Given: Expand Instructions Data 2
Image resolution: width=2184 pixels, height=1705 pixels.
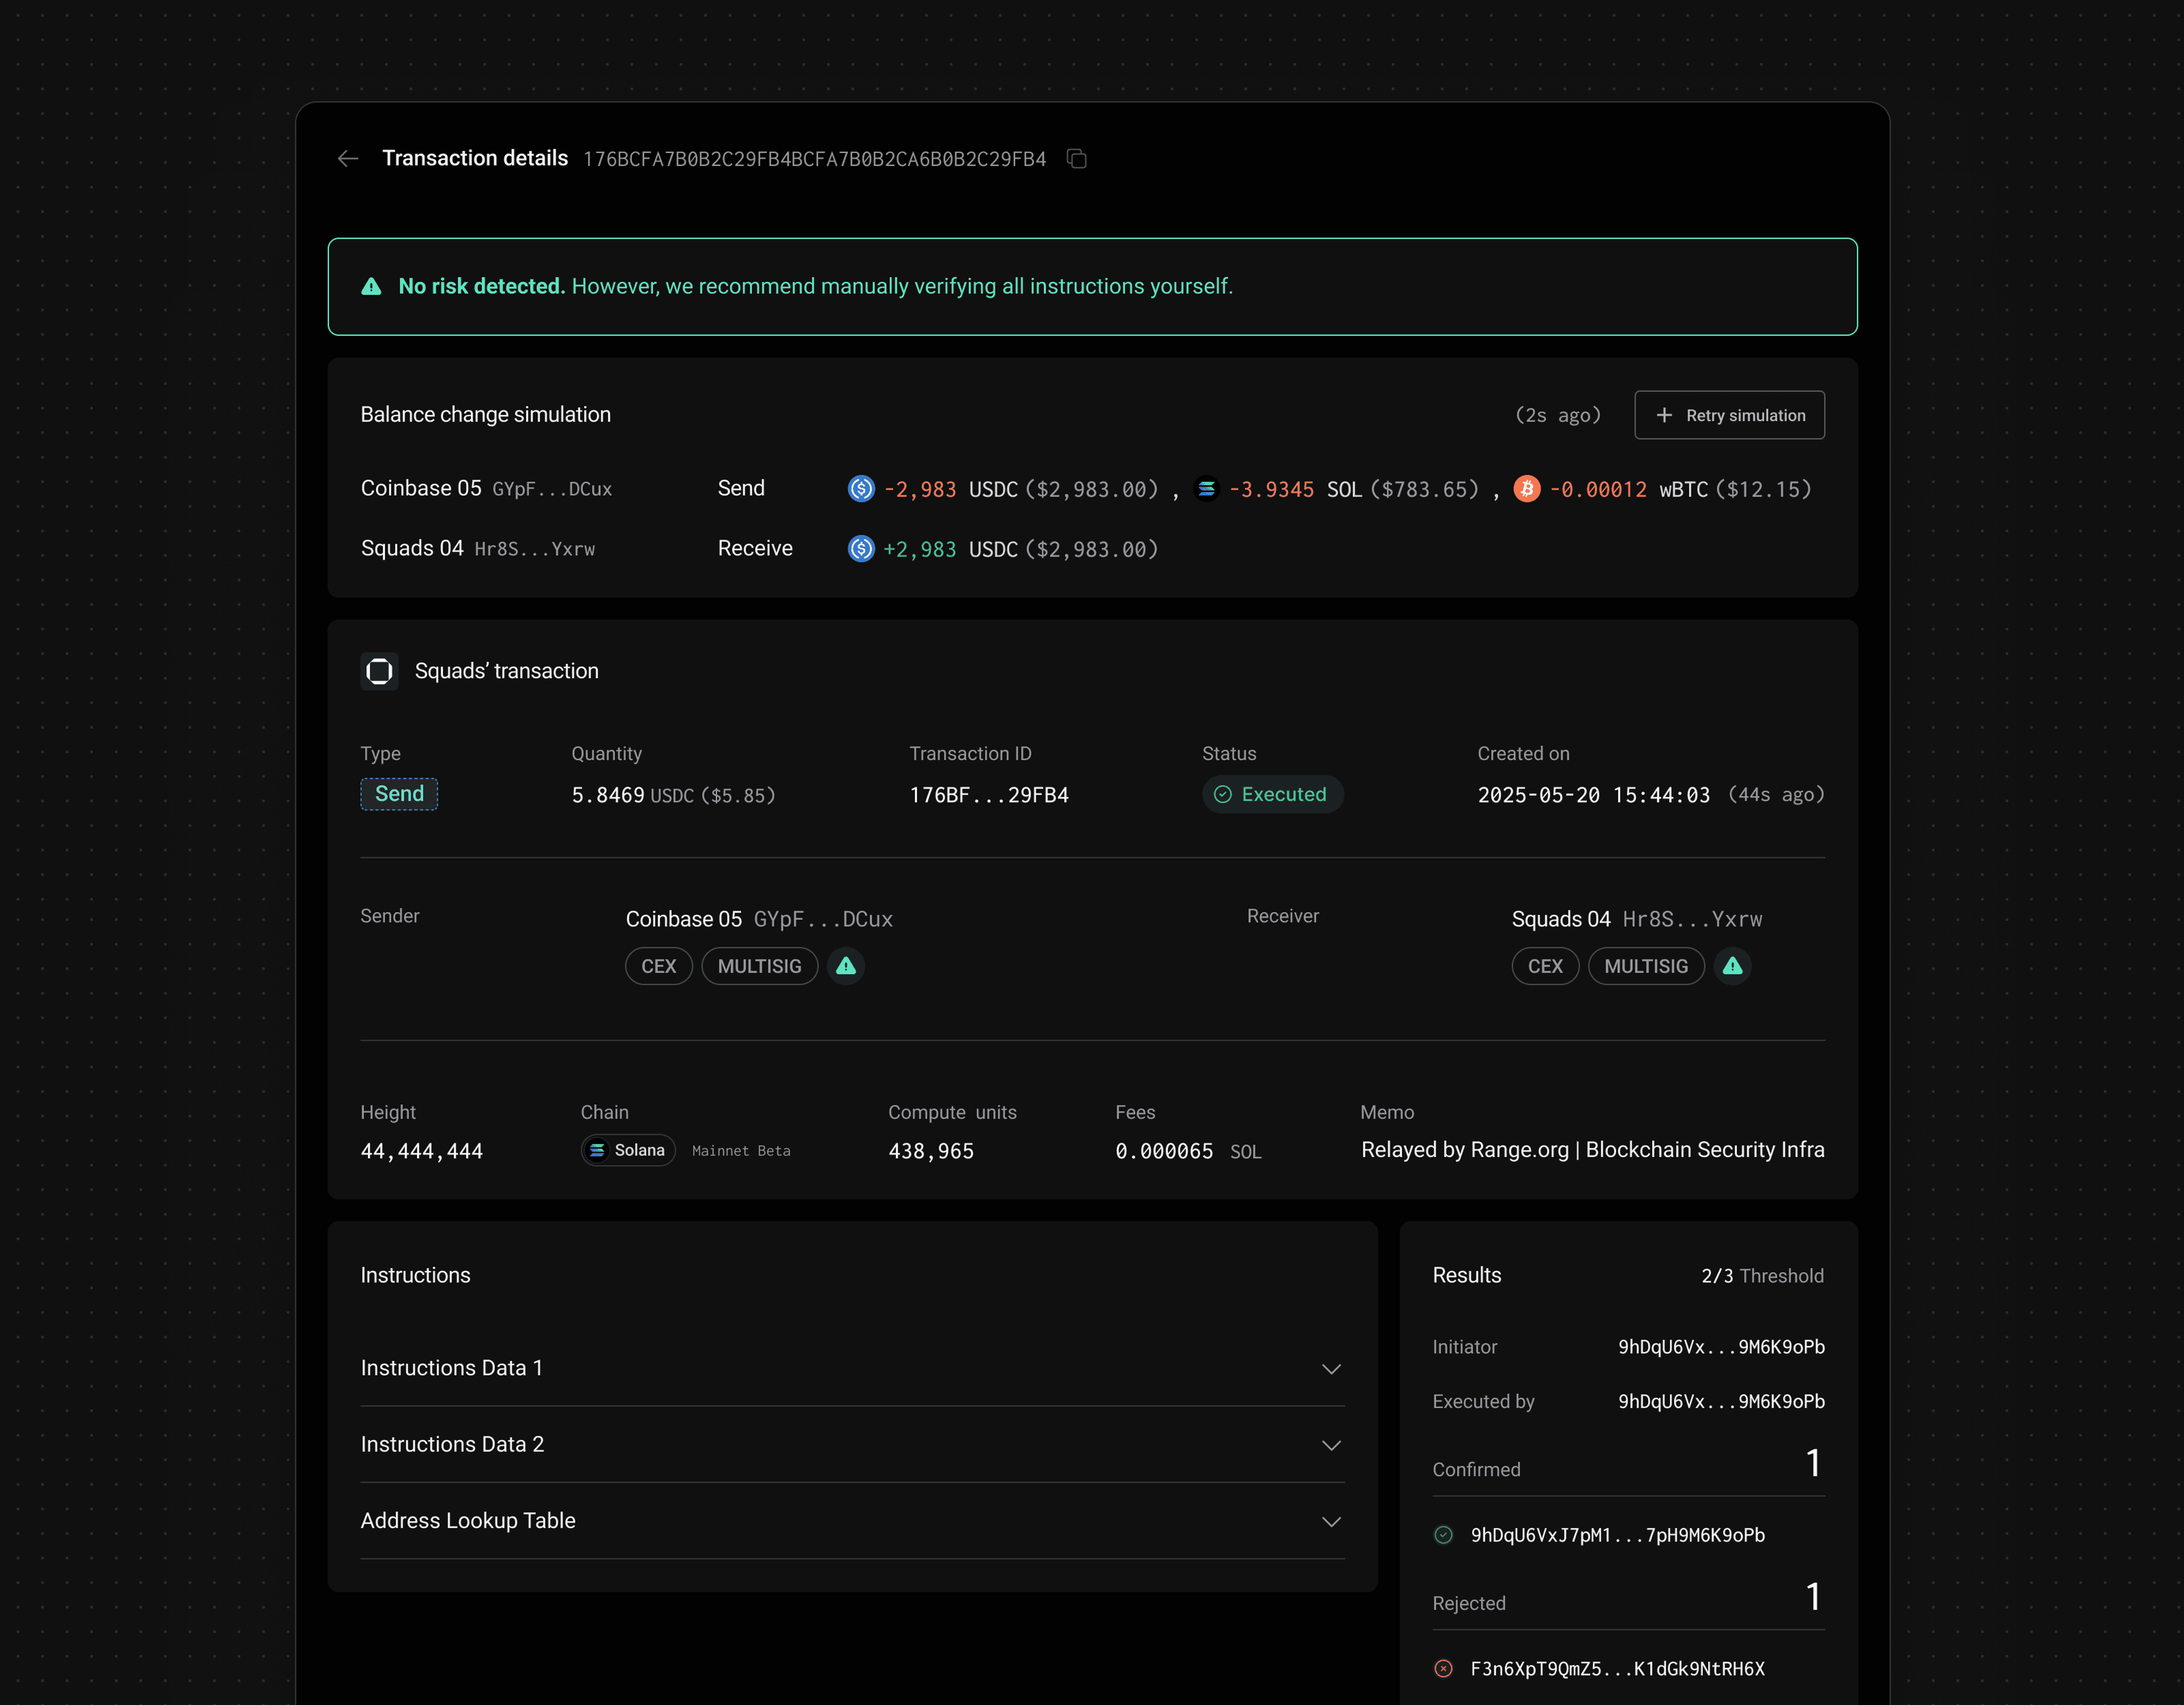Looking at the screenshot, I should tap(852, 1444).
